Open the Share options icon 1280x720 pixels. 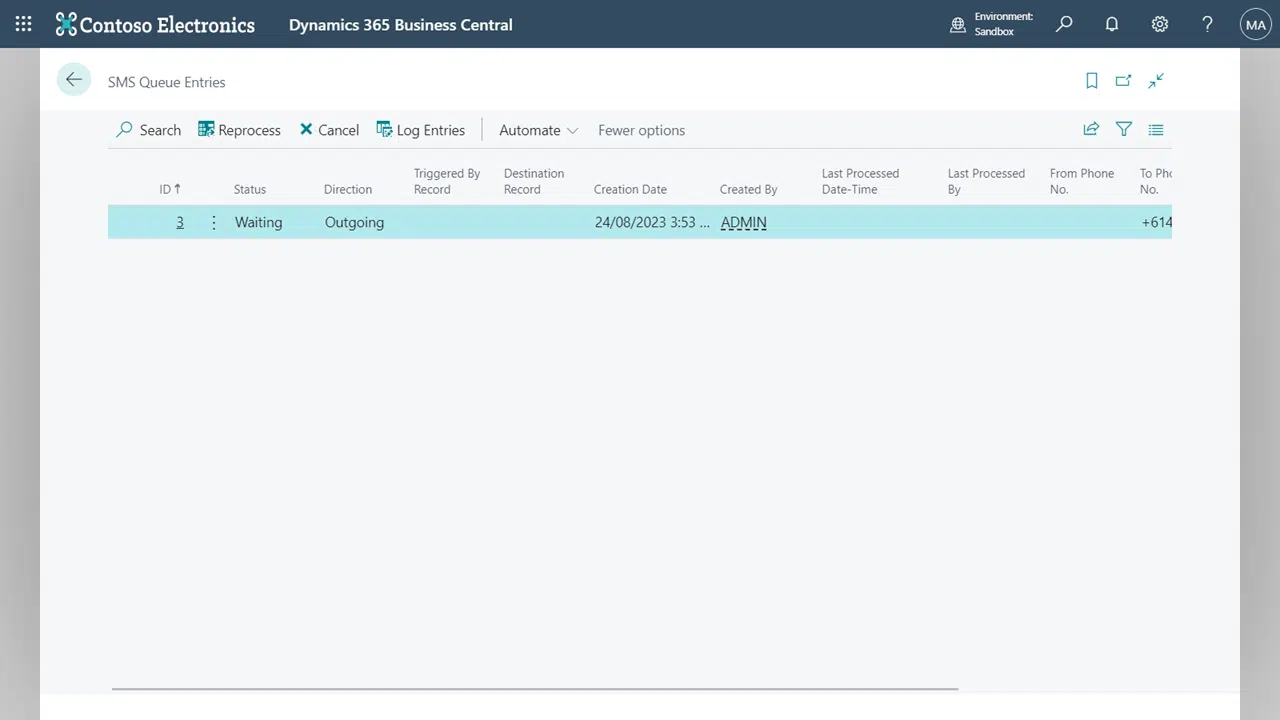1091,129
